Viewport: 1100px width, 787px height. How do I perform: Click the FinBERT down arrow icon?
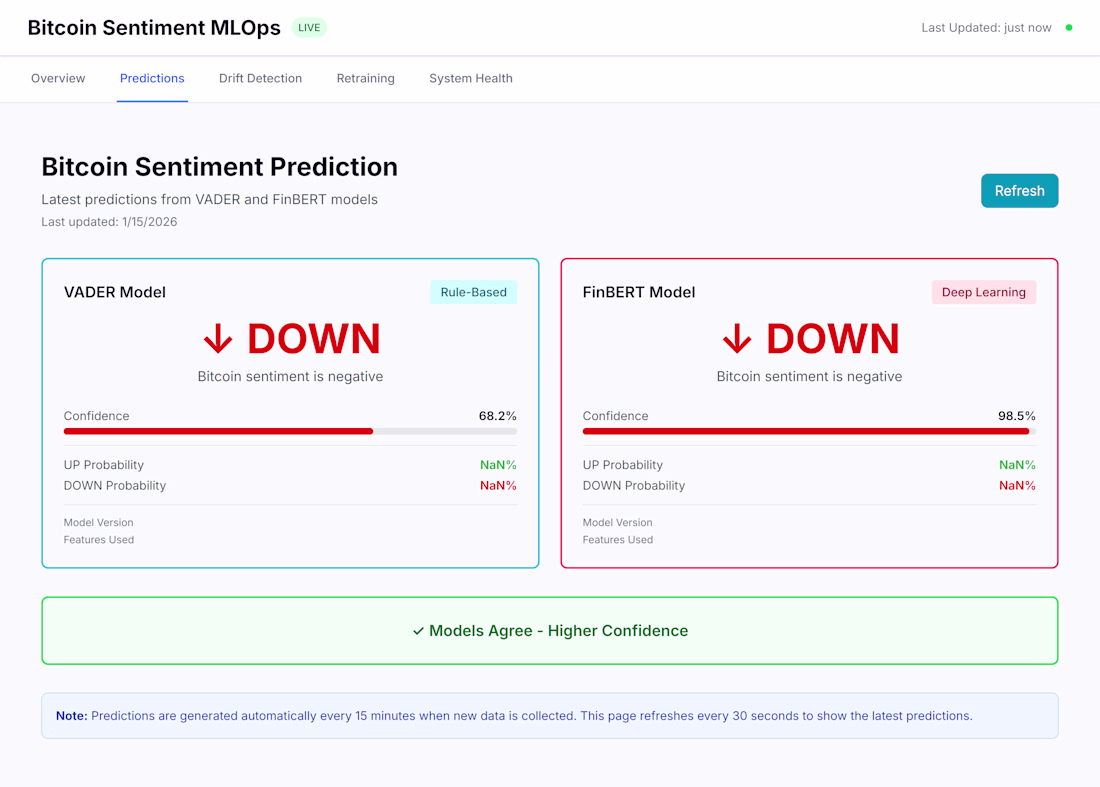pos(737,340)
